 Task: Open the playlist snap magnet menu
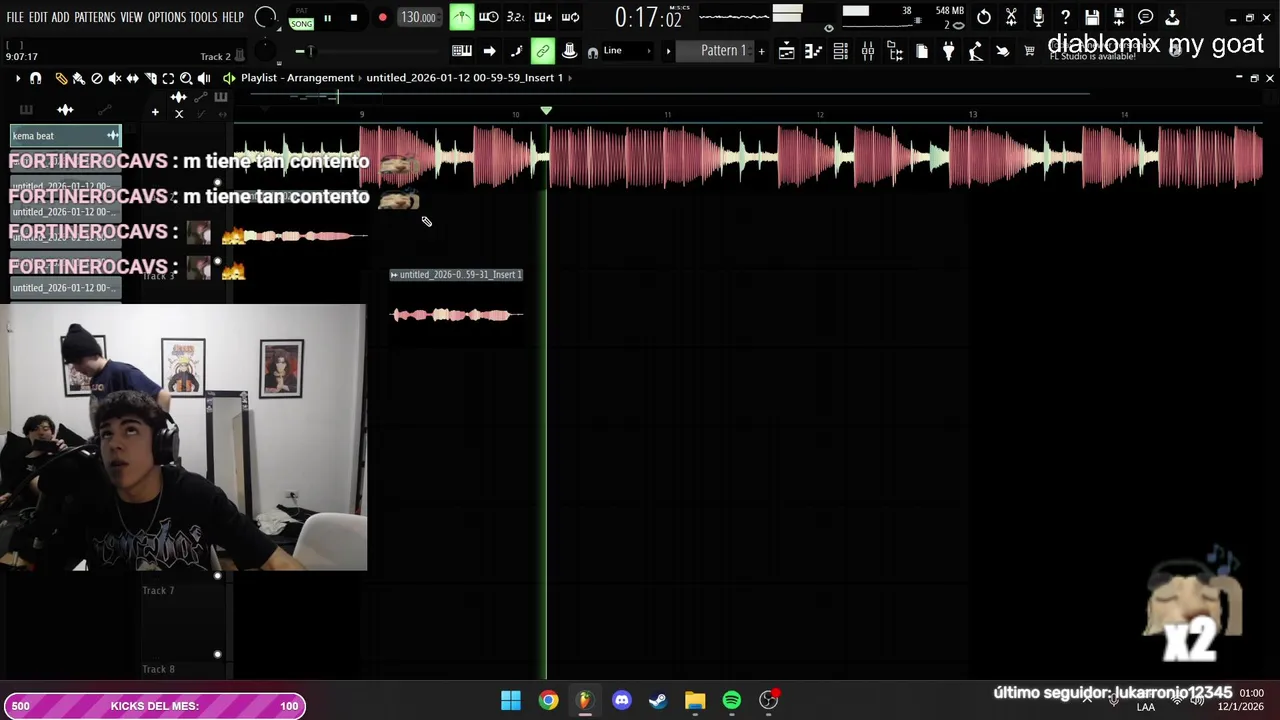coord(36,78)
